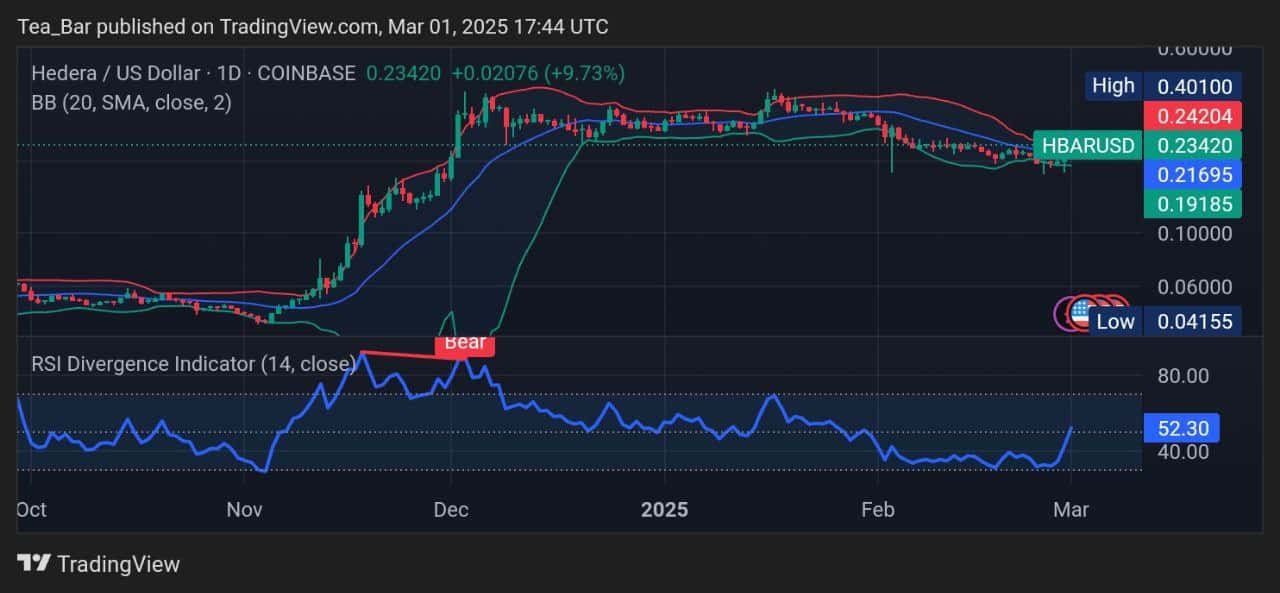
Task: Click the green 0.19185 lower band label
Action: pyautogui.click(x=1193, y=204)
